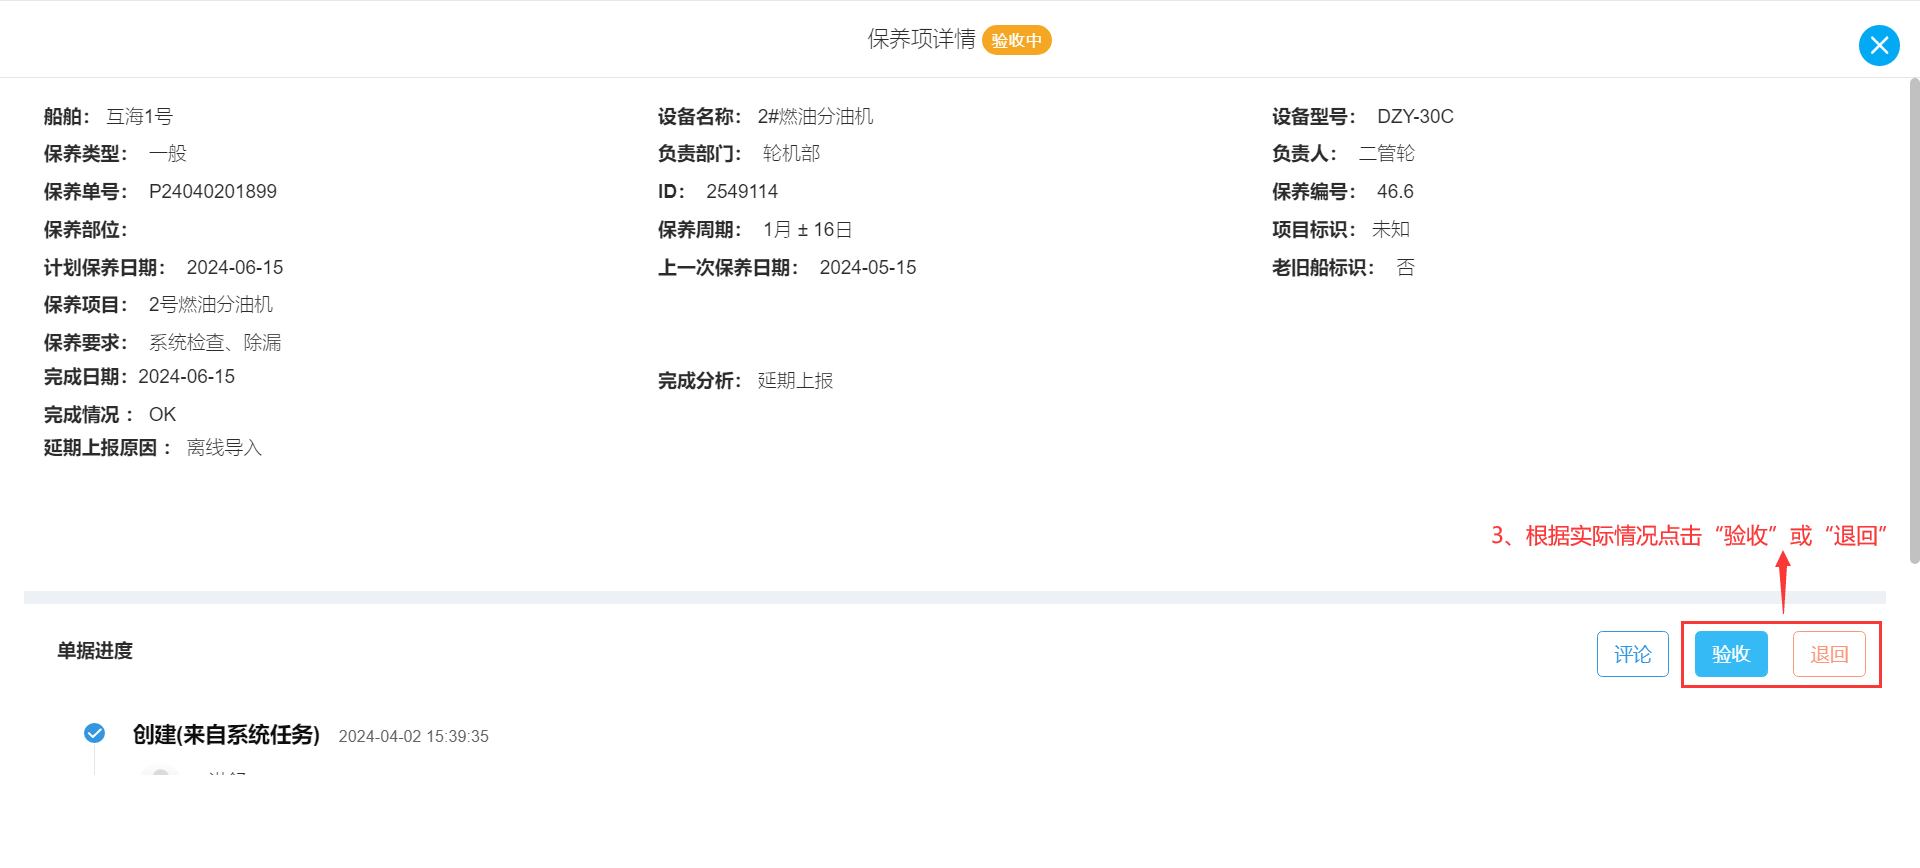Click the 验收 accept button
Screen dimensions: 1920x868
point(1731,654)
